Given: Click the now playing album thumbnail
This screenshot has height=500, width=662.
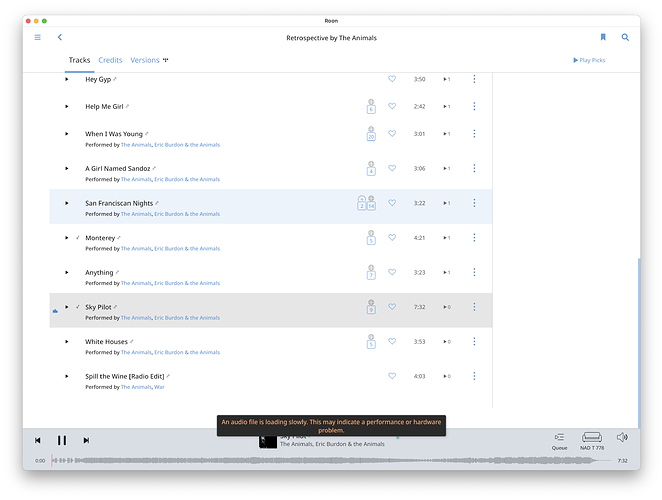Looking at the screenshot, I should point(268,442).
